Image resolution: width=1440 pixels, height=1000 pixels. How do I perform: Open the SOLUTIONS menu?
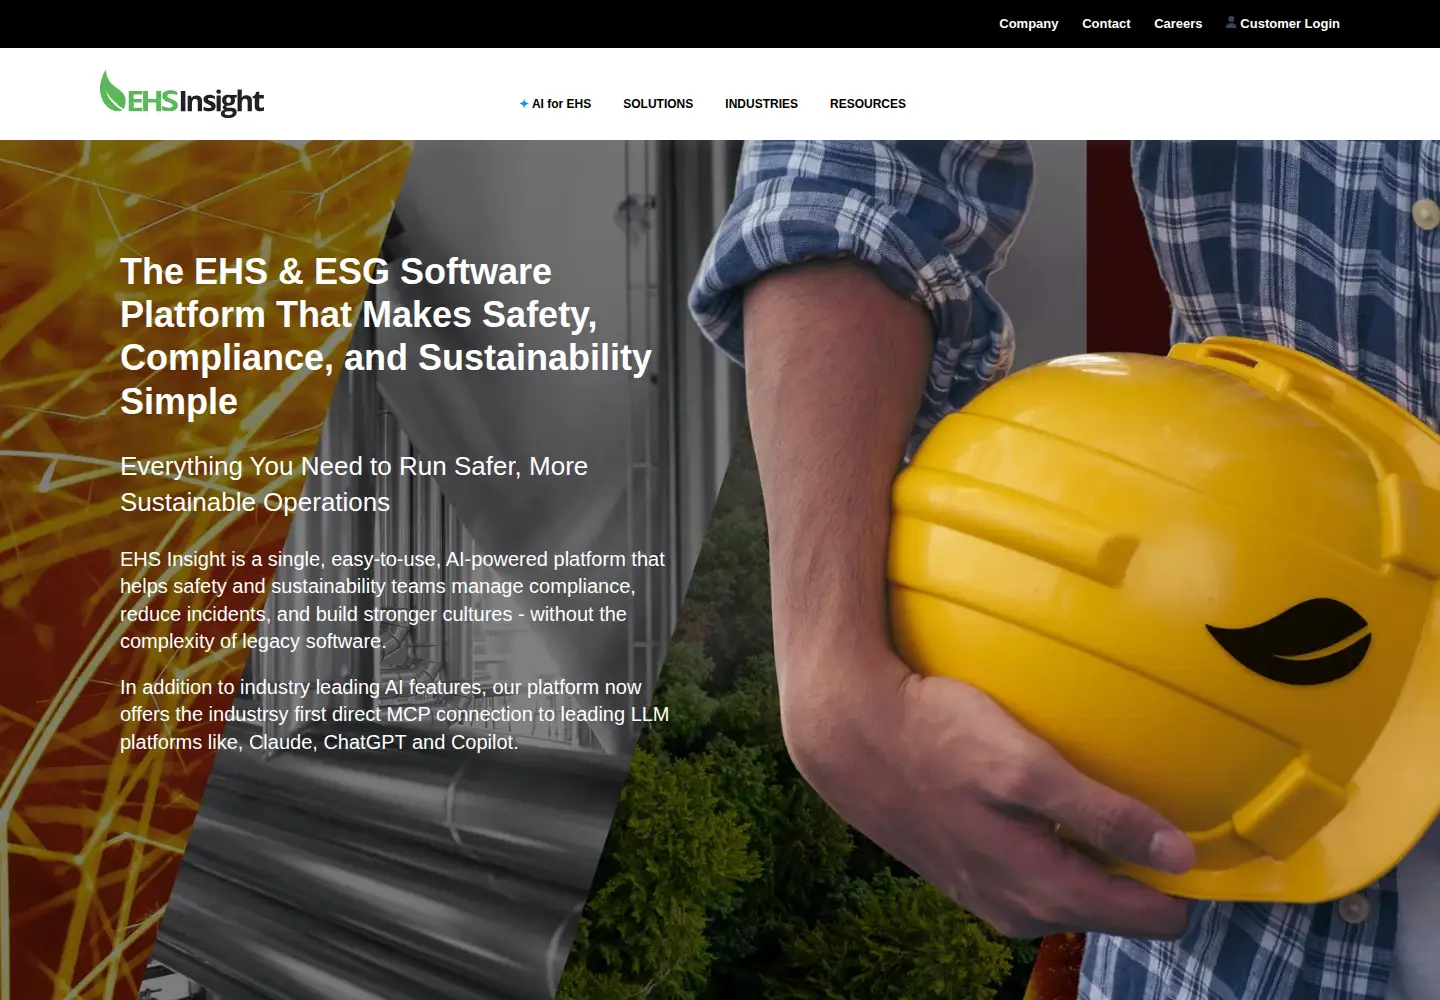point(658,104)
